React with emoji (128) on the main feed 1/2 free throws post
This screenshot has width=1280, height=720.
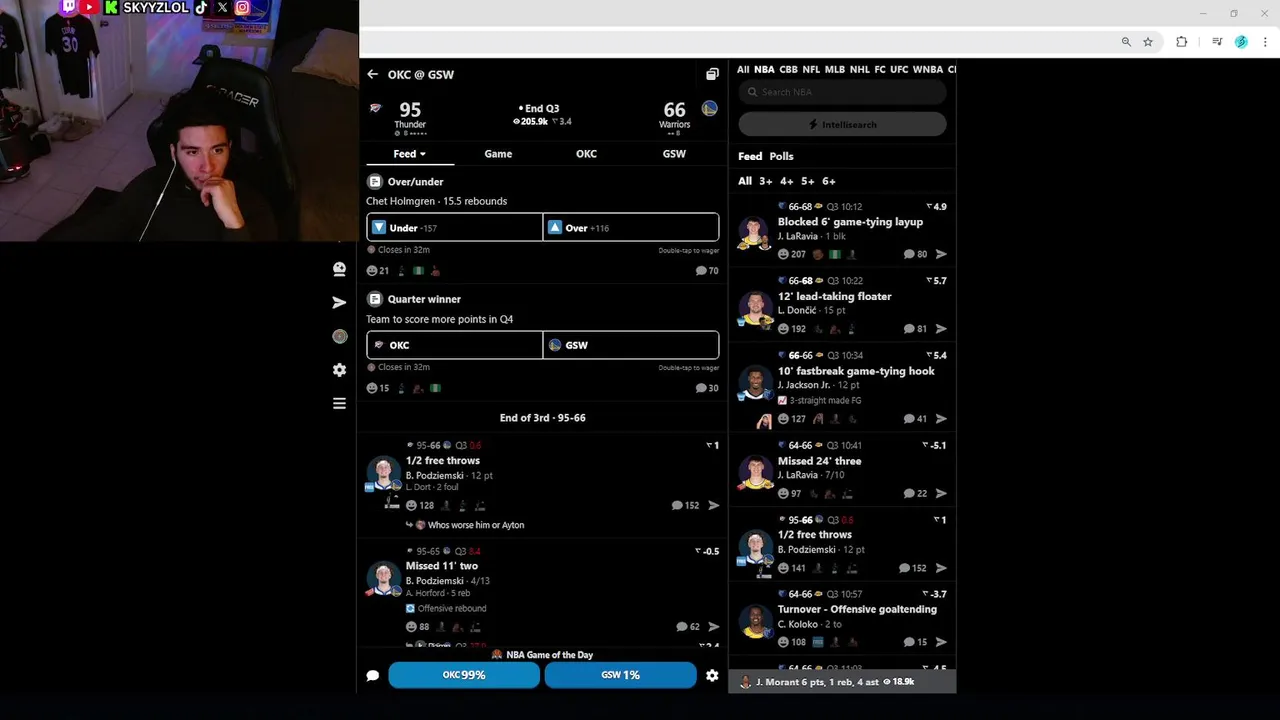point(420,506)
